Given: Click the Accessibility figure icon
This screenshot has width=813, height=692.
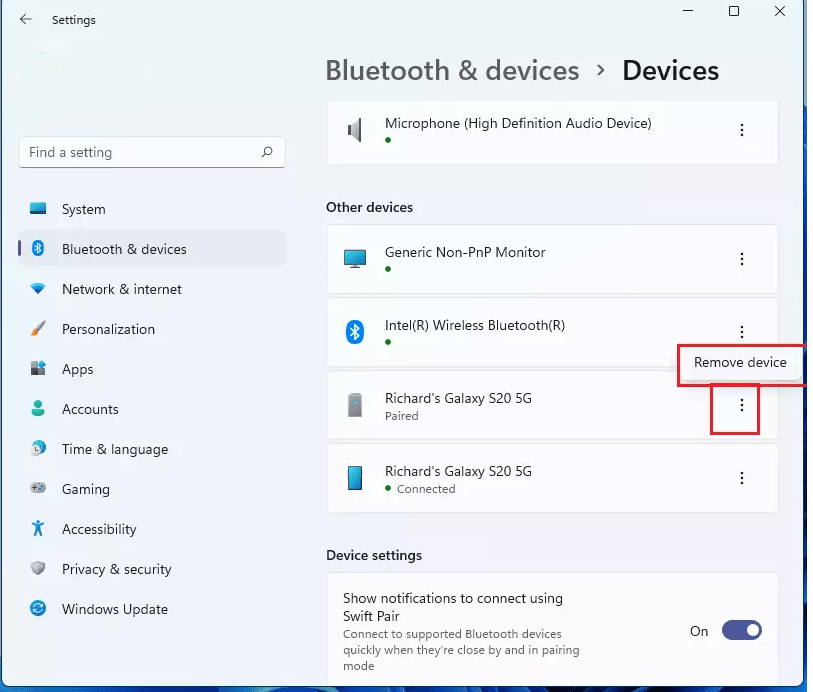Looking at the screenshot, I should click(38, 528).
